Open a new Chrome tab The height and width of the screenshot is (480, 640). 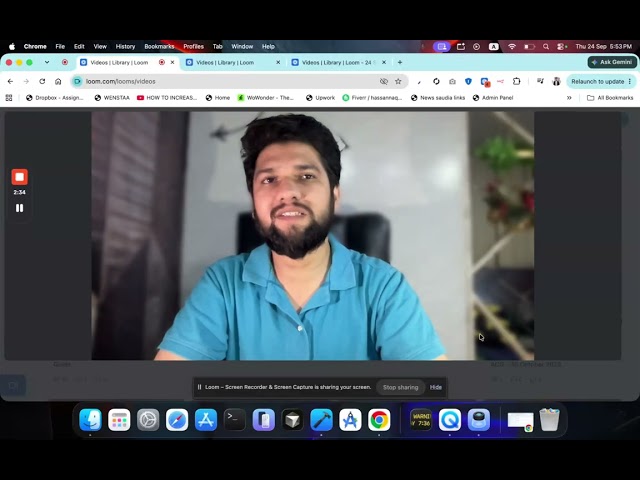pyautogui.click(x=400, y=62)
